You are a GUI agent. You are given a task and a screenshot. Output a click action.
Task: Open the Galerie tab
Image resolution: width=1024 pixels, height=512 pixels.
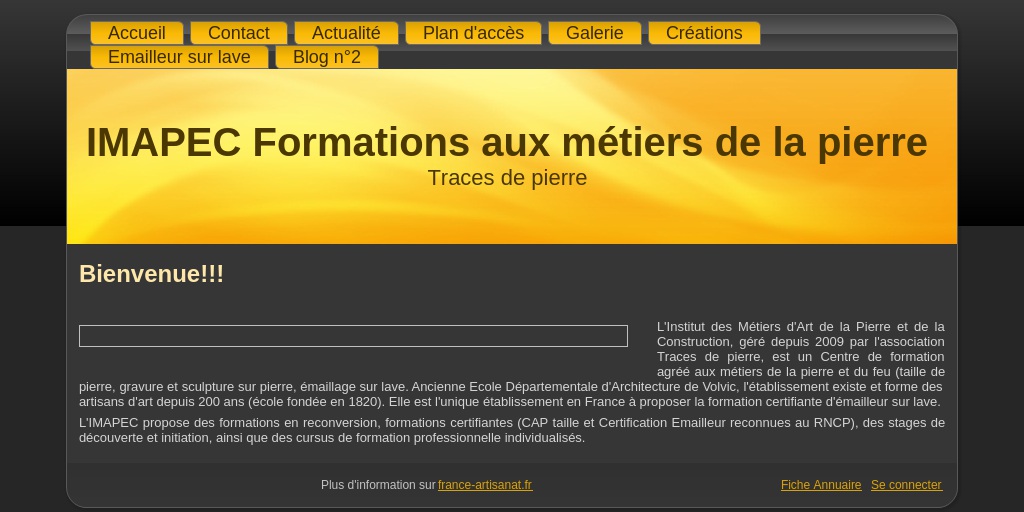click(594, 33)
